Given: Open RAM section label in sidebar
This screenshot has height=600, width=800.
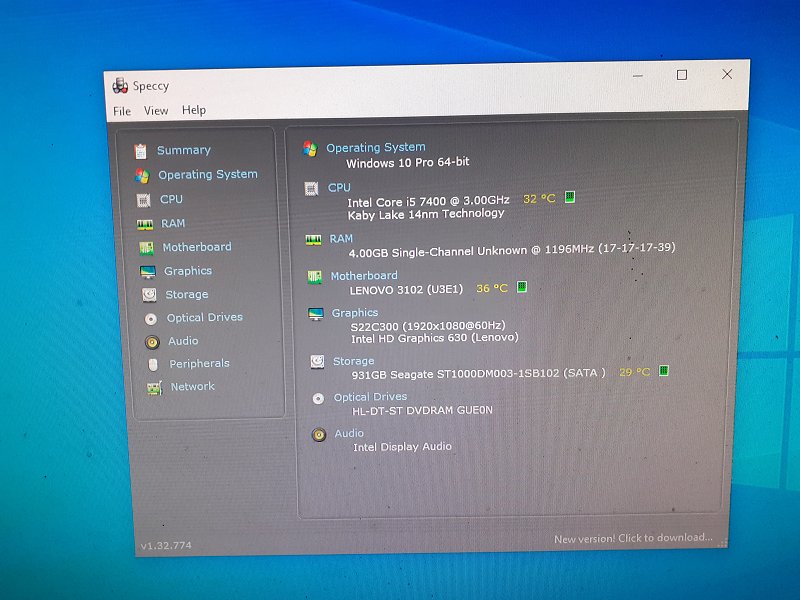Looking at the screenshot, I should pos(173,223).
